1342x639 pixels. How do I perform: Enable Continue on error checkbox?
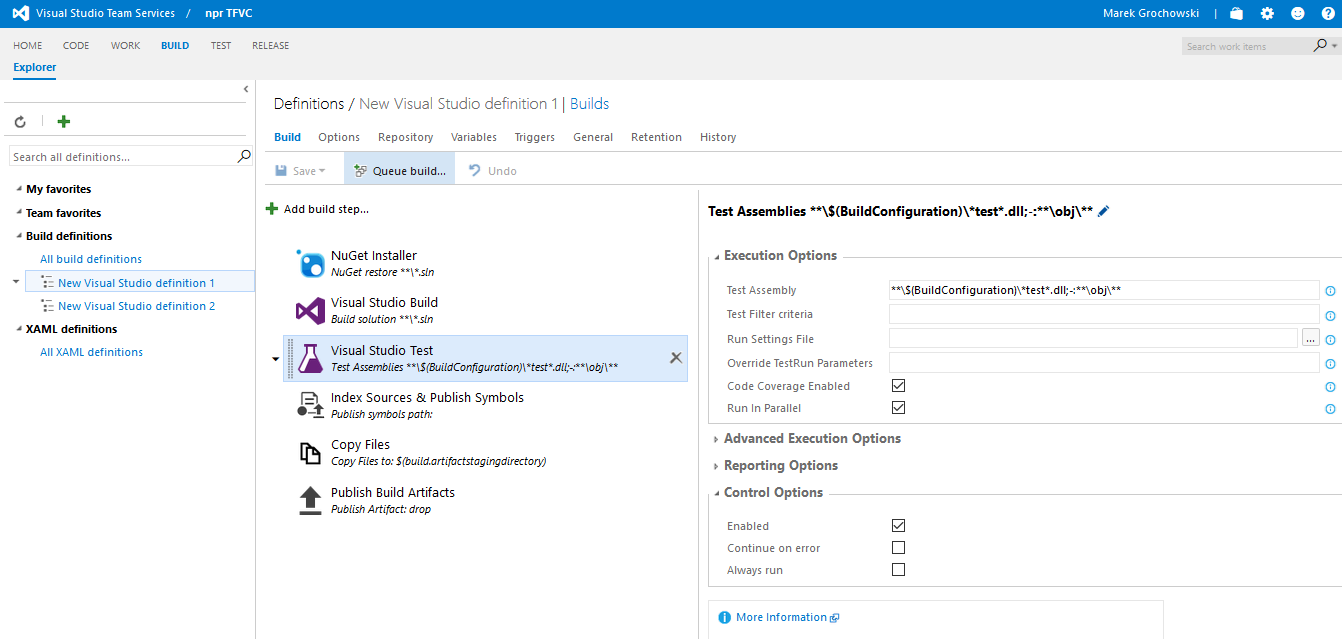click(898, 548)
